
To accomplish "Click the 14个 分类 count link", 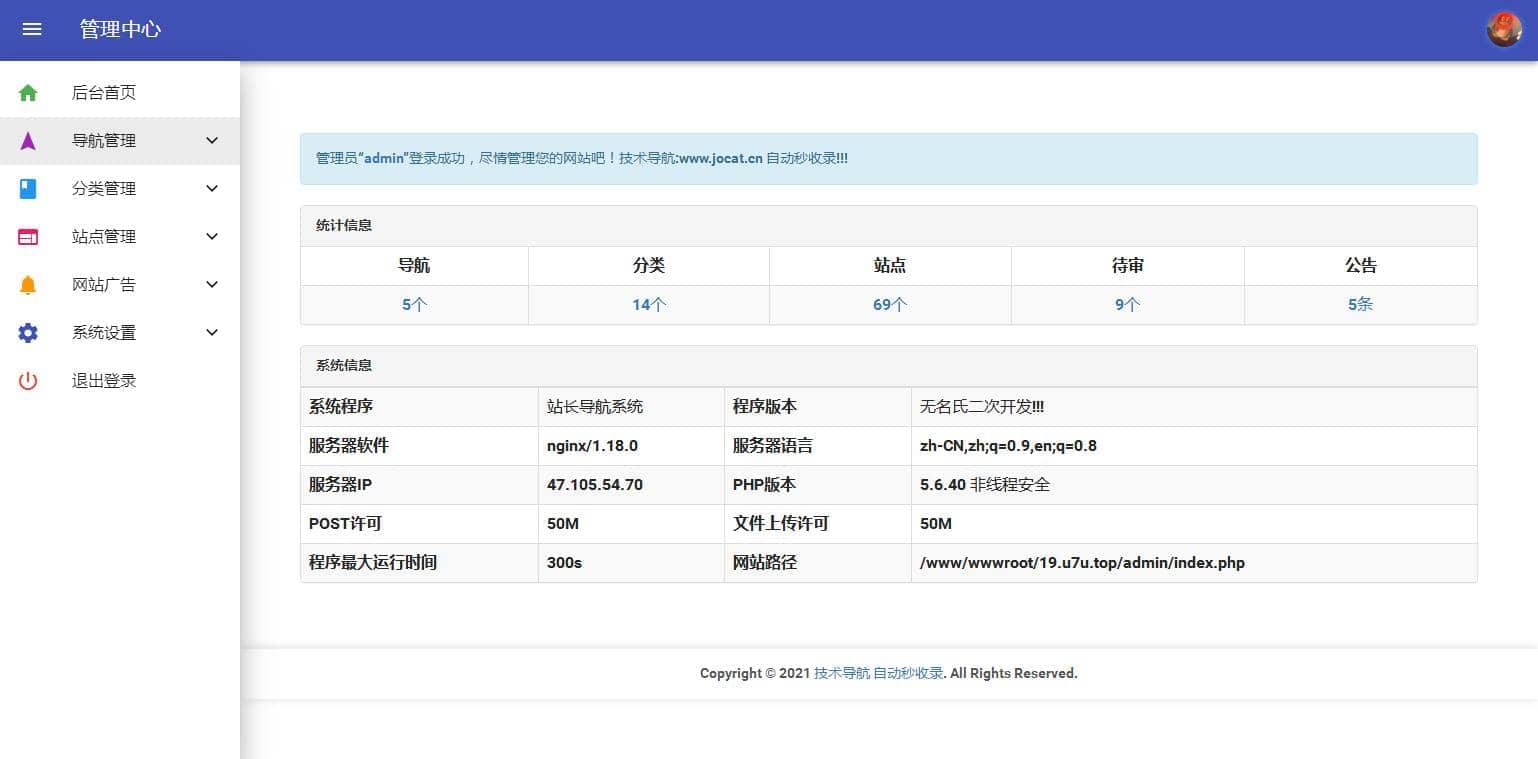I will [648, 305].
